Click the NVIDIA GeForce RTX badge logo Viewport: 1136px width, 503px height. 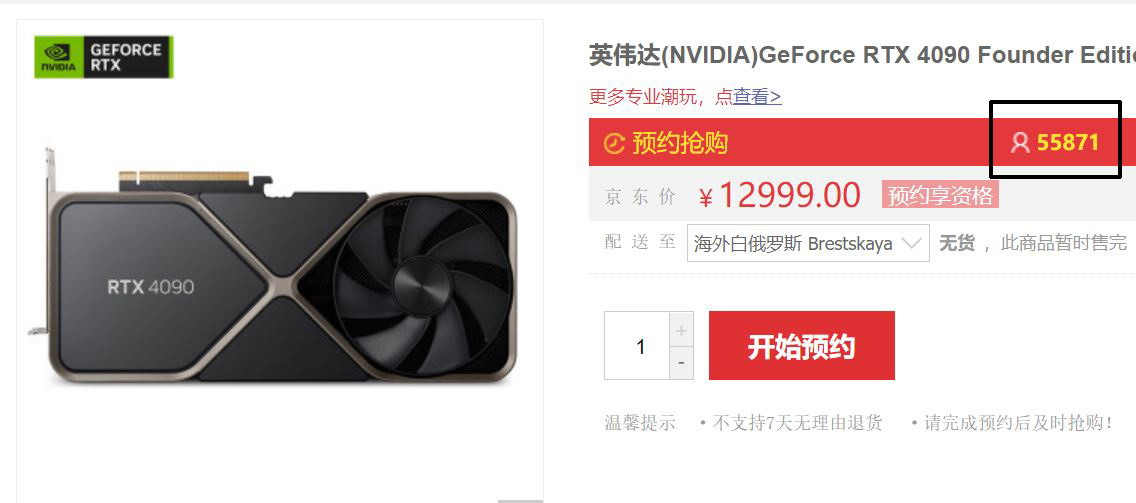coord(104,57)
